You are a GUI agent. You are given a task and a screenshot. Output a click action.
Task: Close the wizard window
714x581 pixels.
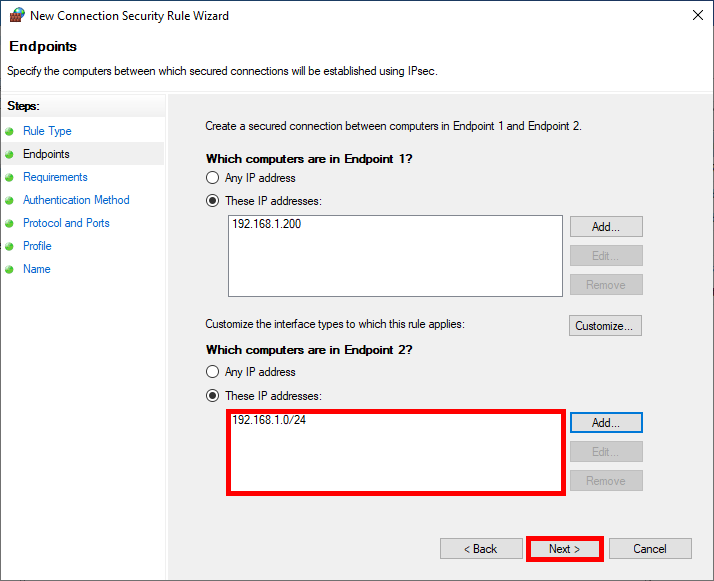coord(698,15)
